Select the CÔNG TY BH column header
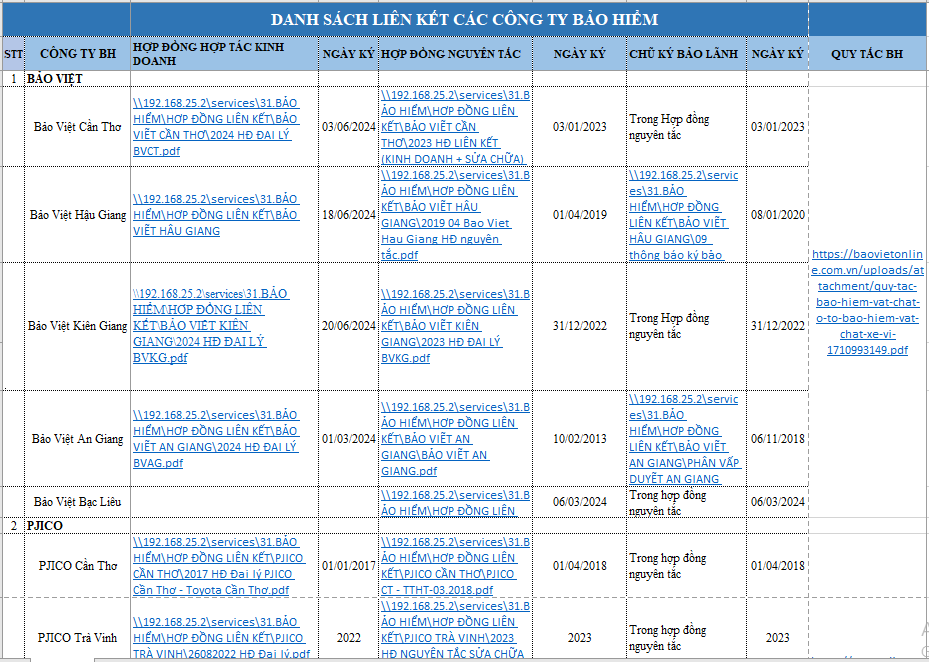Viewport: 929px width, 662px height. pyautogui.click(x=78, y=54)
